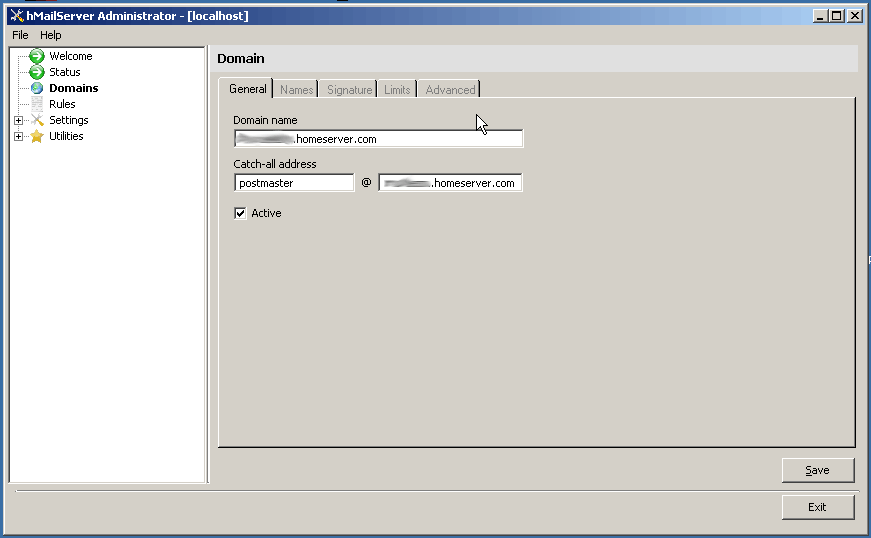Close the hMailServer Administrator window
871x538 pixels.
coord(855,16)
